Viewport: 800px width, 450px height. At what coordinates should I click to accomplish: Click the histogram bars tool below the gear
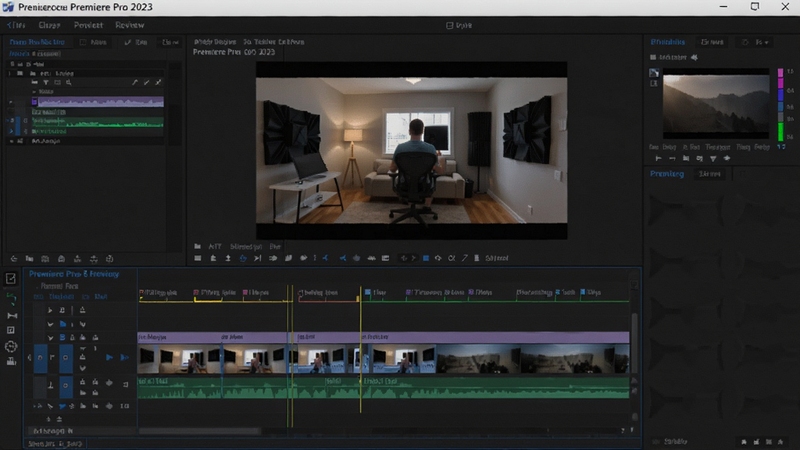pos(11,362)
